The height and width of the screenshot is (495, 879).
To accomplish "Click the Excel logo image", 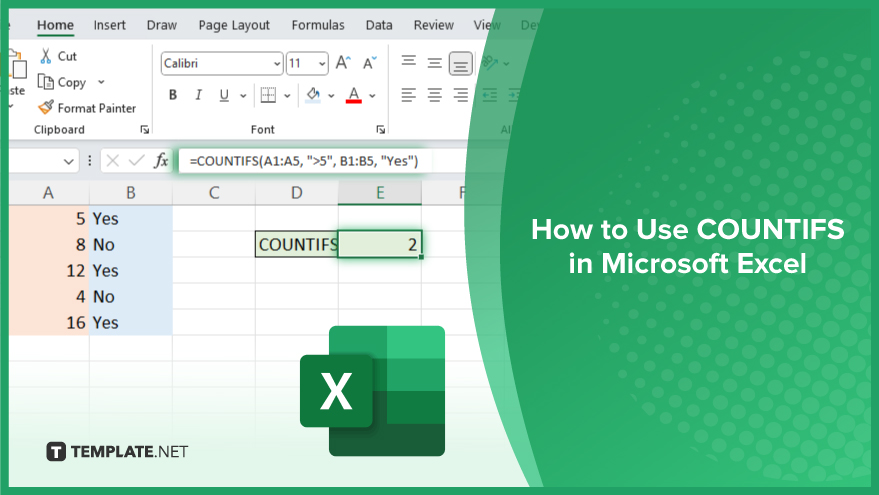I will (x=373, y=391).
